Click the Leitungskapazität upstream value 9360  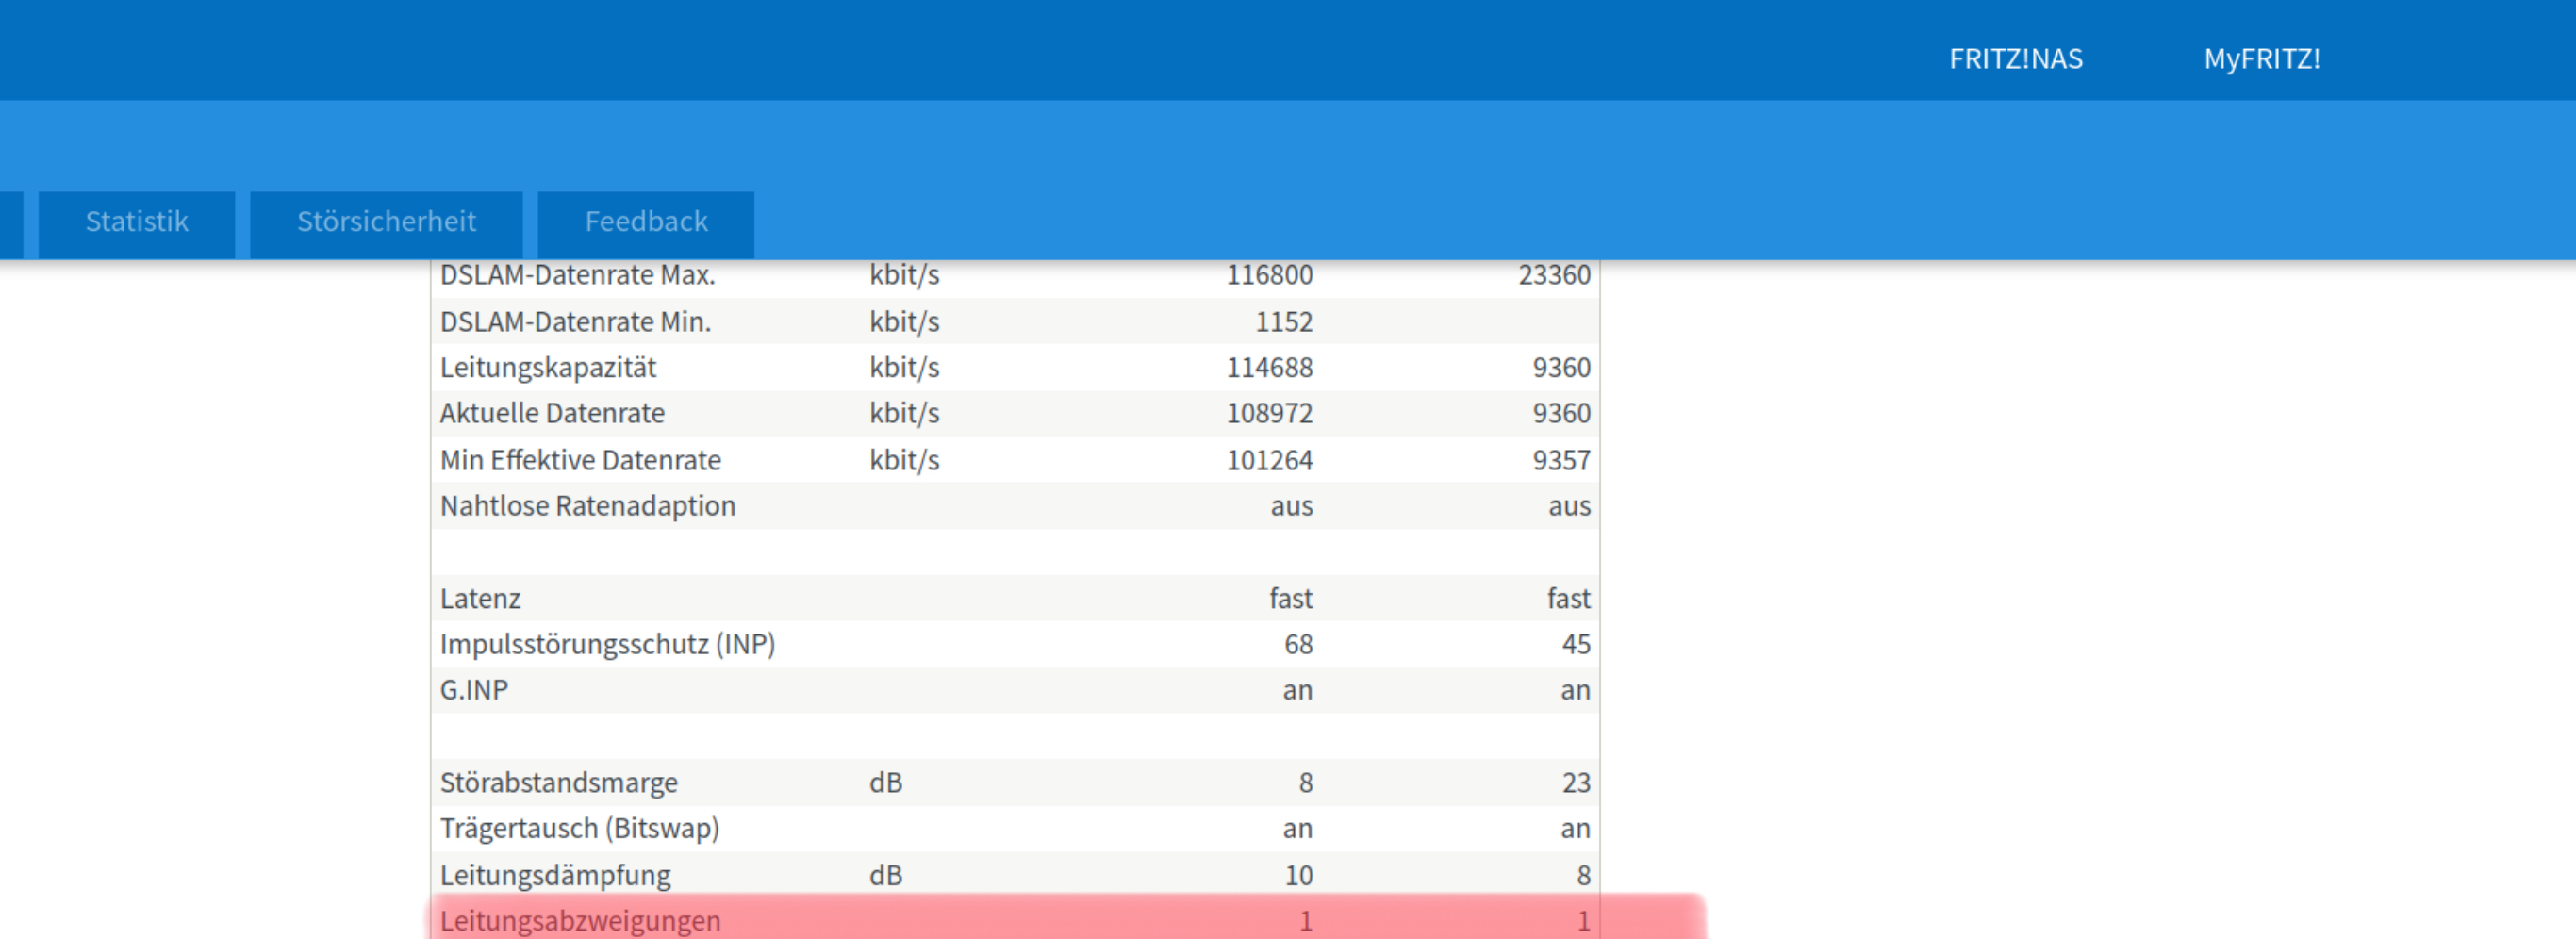(1561, 368)
